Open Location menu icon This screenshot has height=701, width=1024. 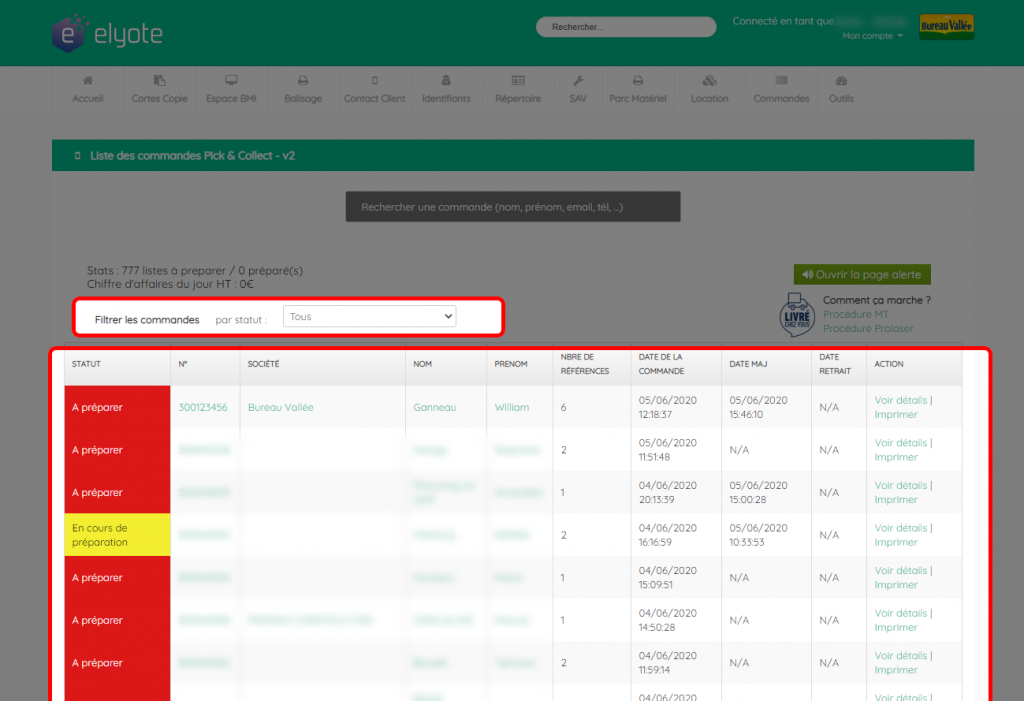click(709, 80)
